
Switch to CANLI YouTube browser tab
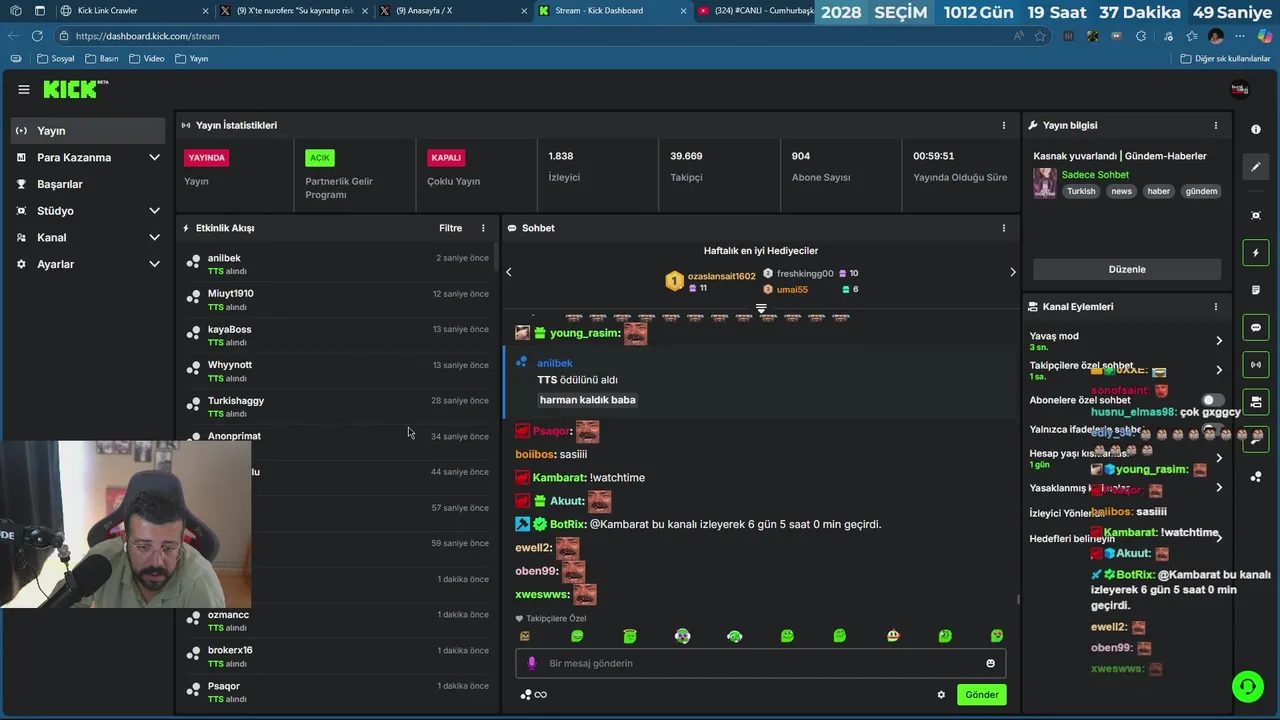[x=755, y=11]
